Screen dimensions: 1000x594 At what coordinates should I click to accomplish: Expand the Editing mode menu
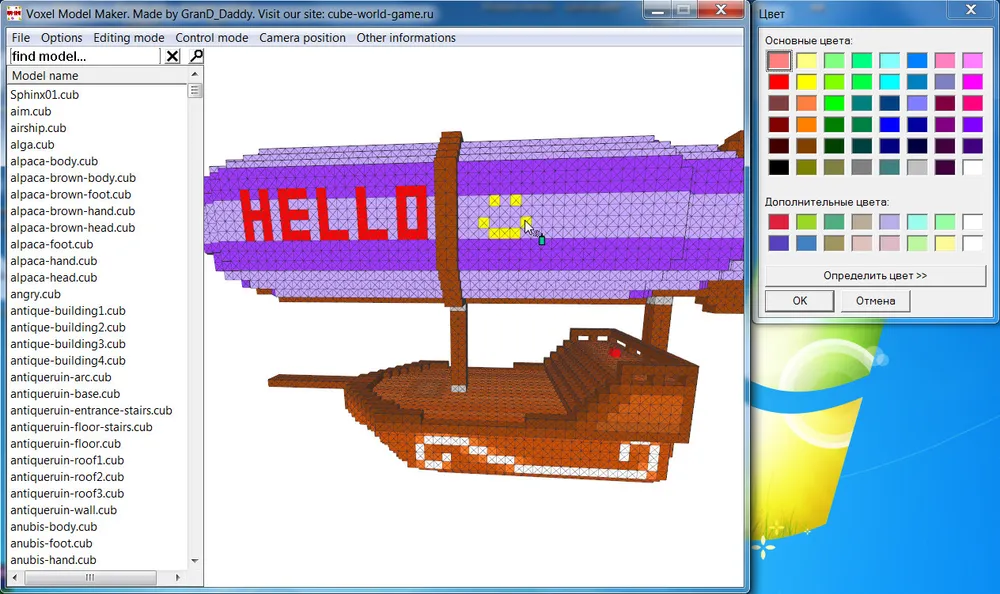pyautogui.click(x=129, y=38)
